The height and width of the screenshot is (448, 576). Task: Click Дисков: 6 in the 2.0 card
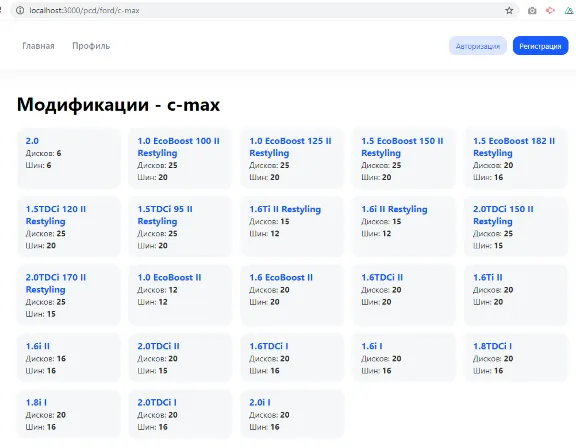click(43, 153)
